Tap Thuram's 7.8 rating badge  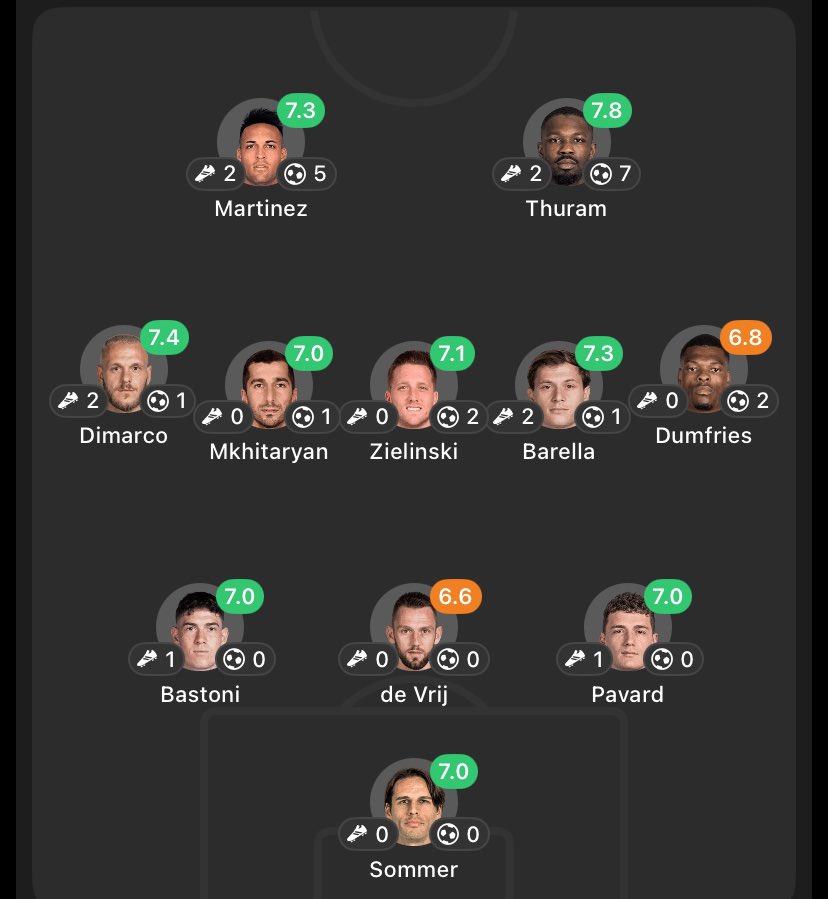tap(606, 110)
